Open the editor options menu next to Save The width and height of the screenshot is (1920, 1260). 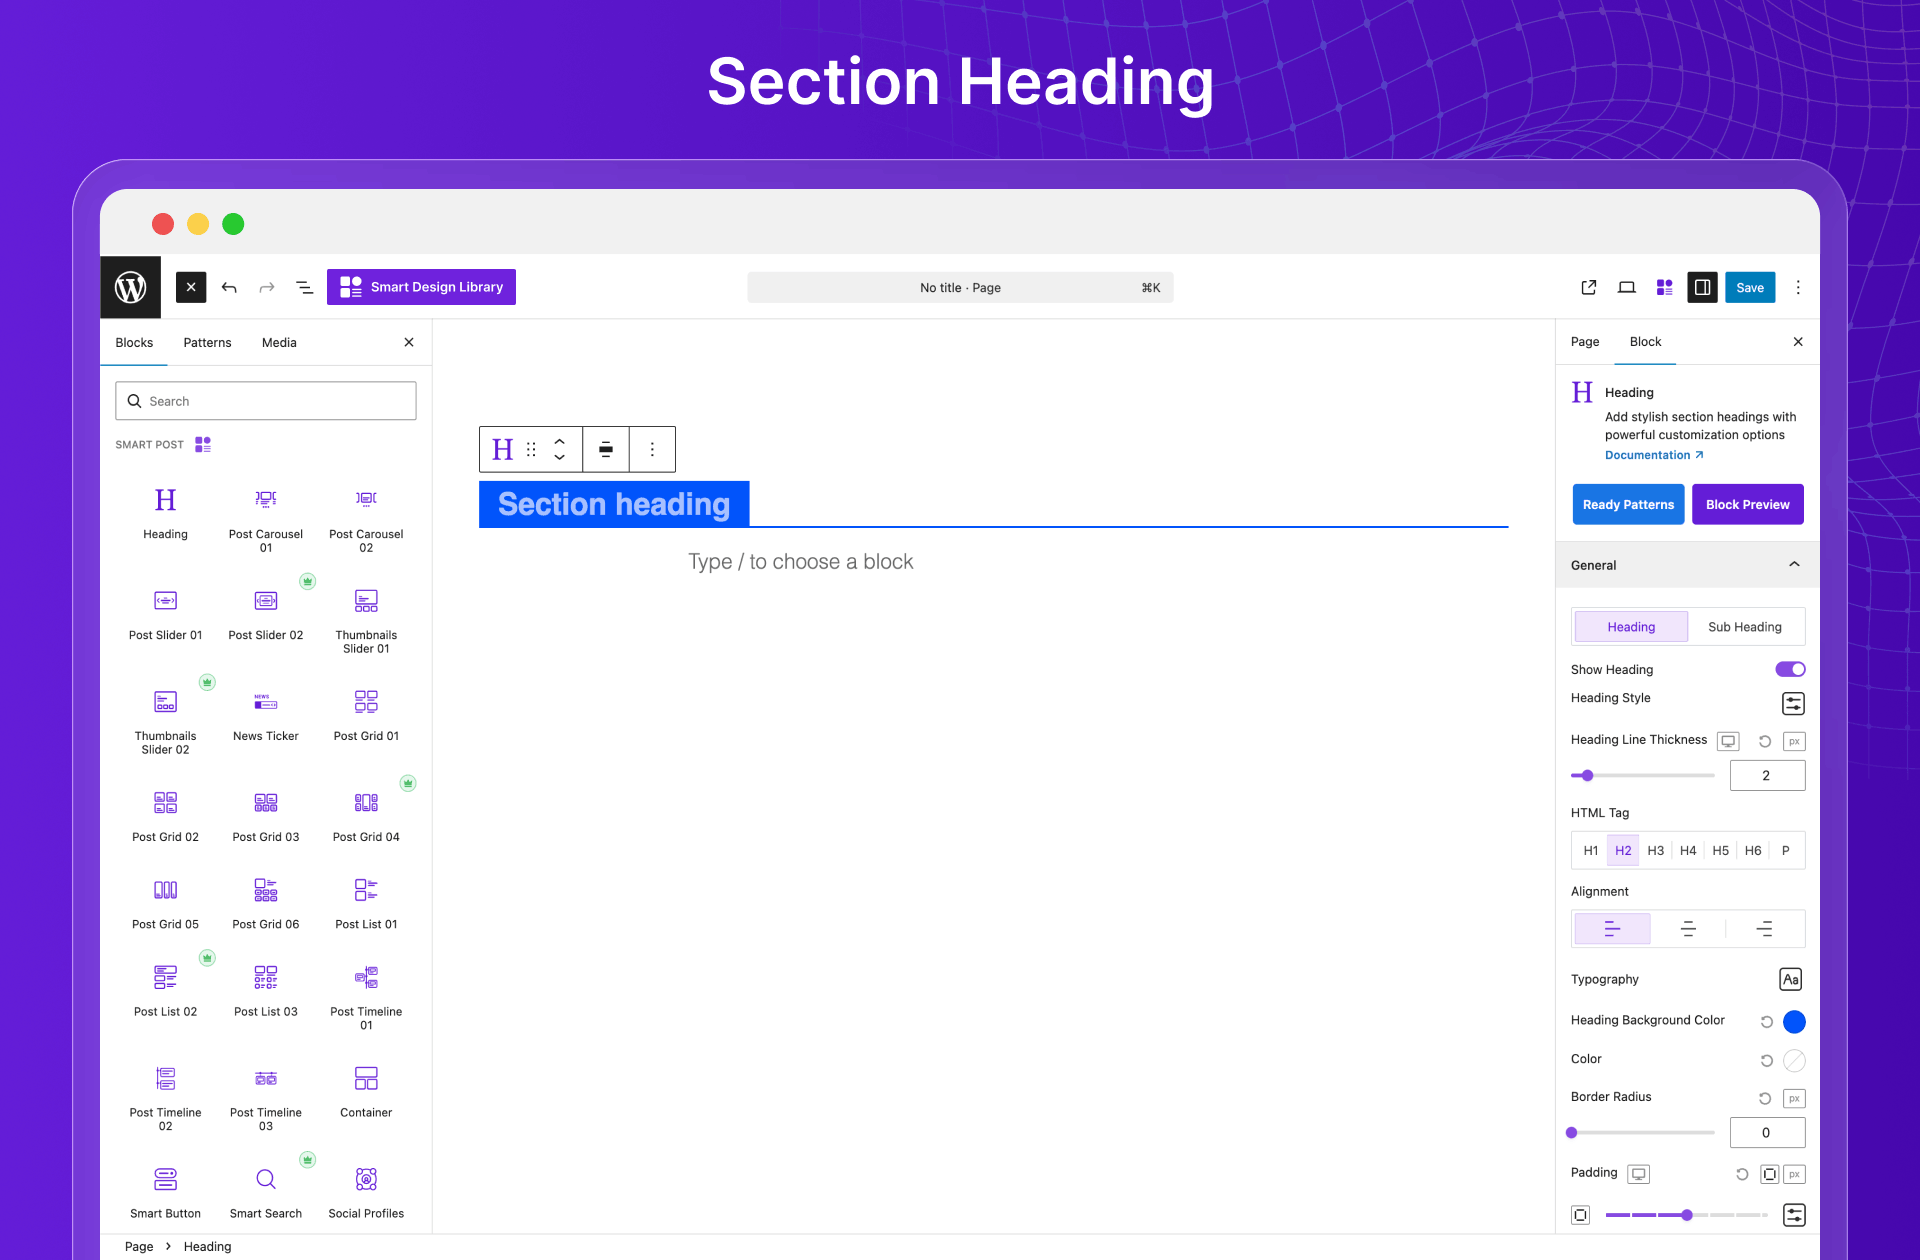(1798, 288)
